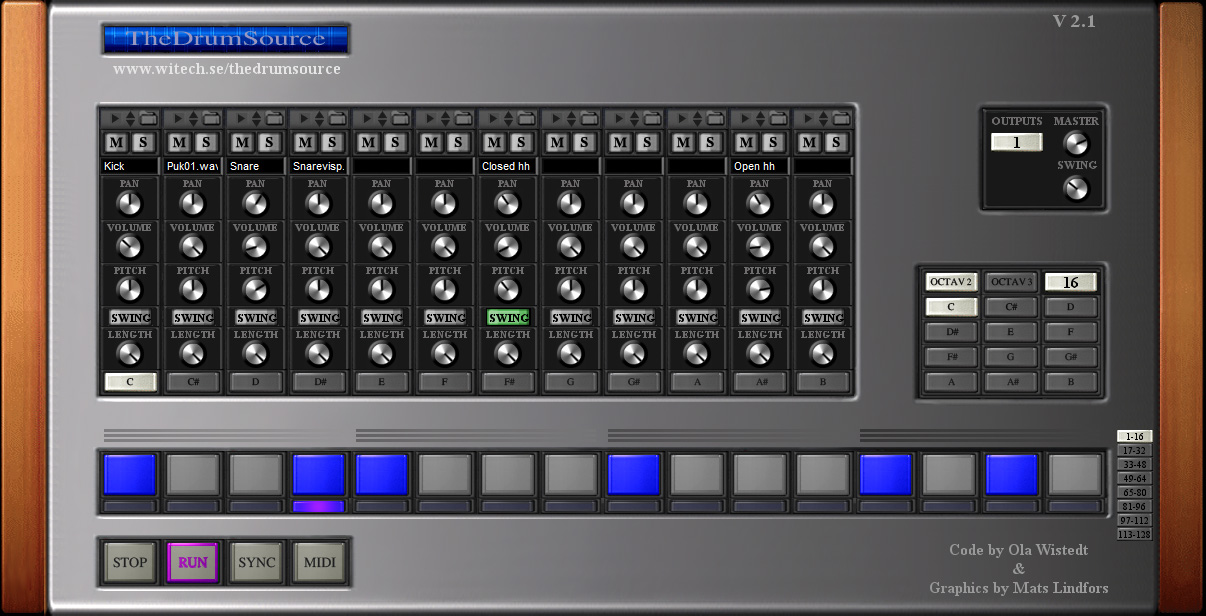
Task: Enable SWING on the Kick channel
Action: pos(130,317)
